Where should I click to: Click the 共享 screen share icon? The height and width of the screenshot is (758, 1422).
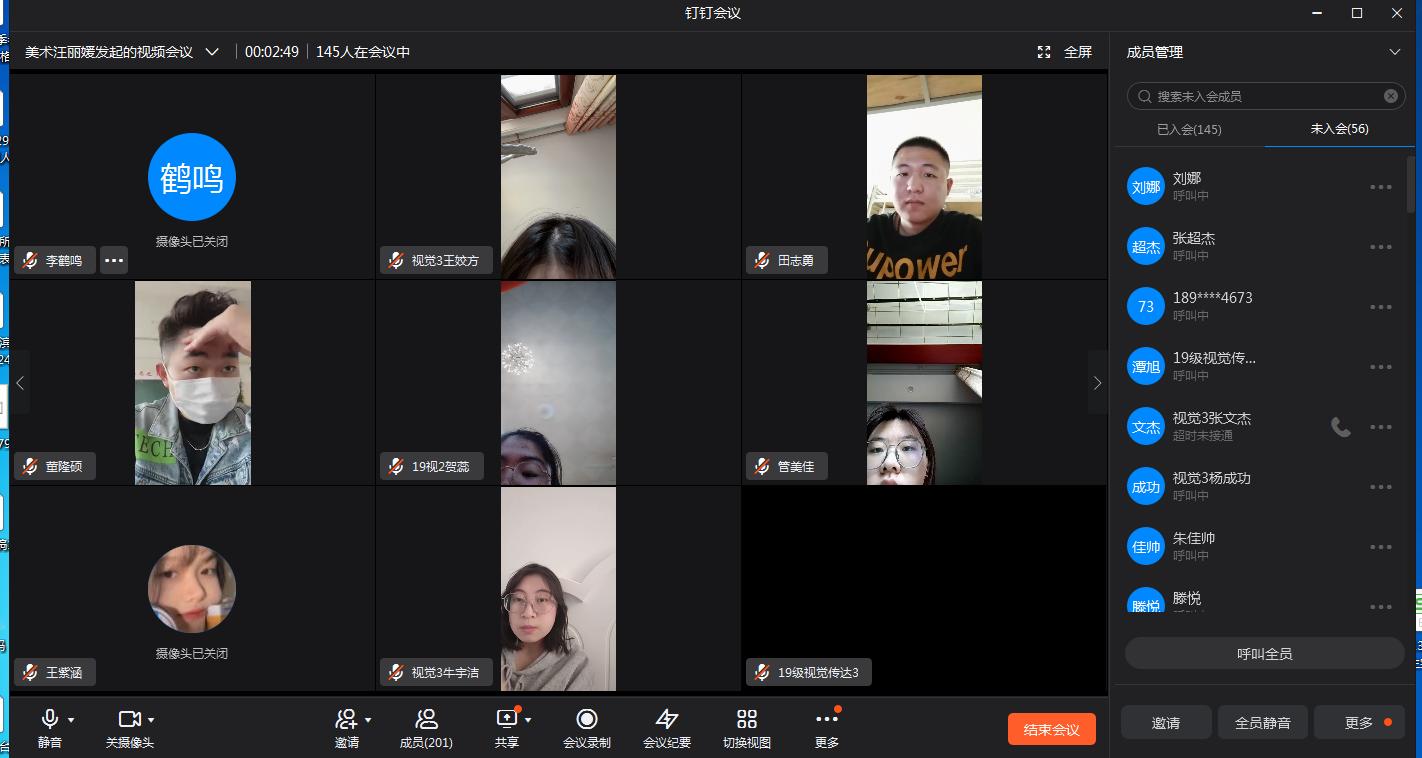coord(507,719)
